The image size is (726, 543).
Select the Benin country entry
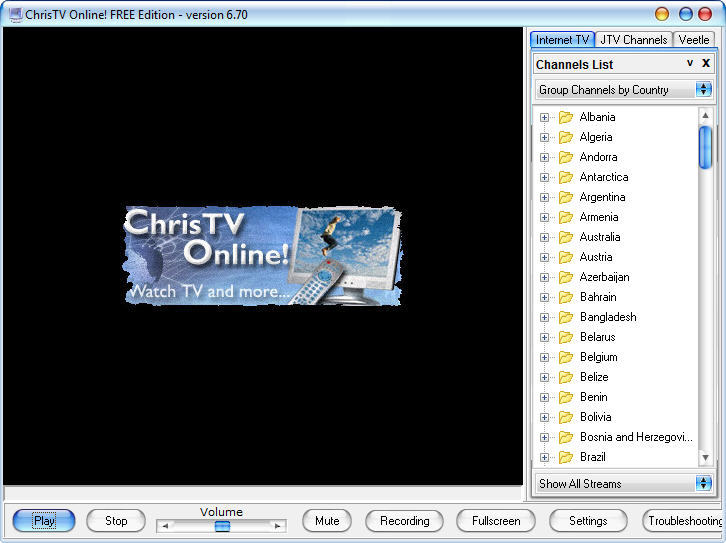tap(594, 397)
